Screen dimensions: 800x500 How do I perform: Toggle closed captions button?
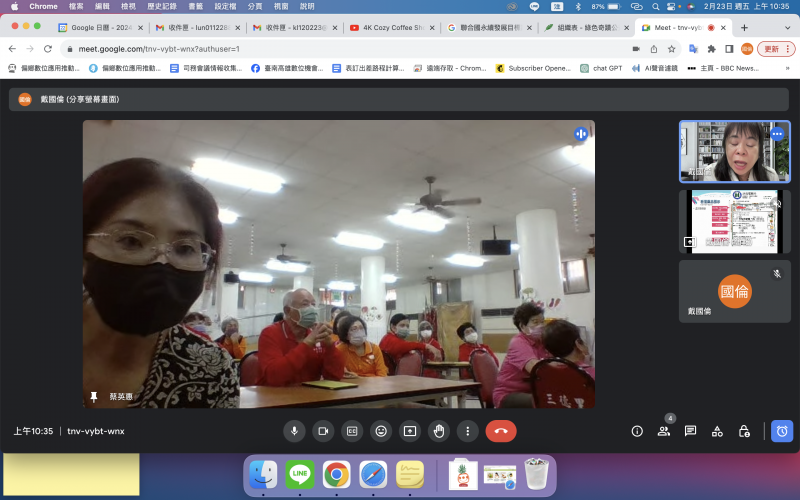[x=352, y=431]
